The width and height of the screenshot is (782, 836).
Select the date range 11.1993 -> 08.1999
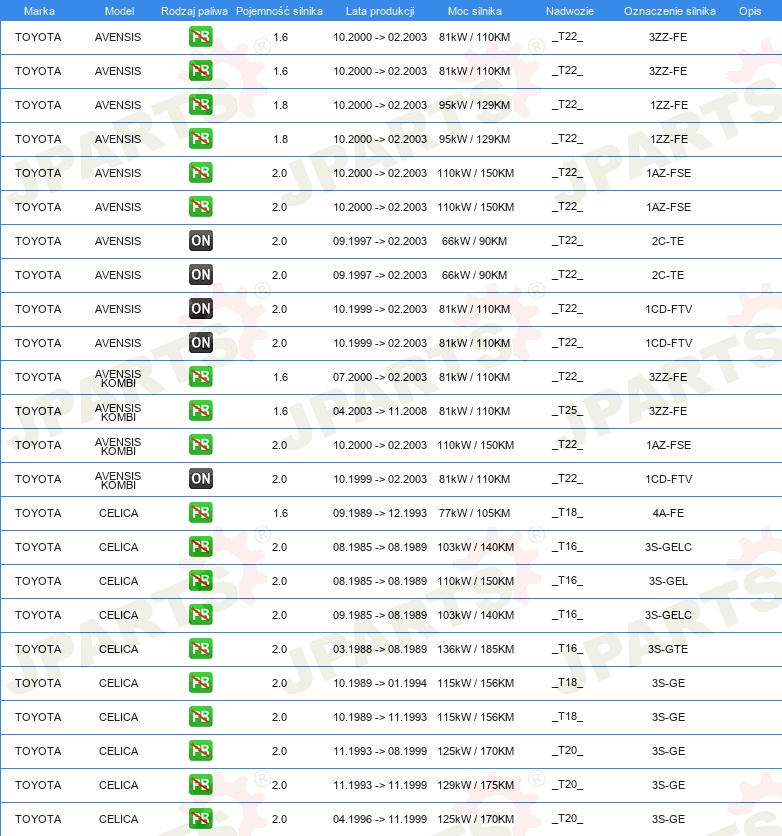click(x=380, y=751)
